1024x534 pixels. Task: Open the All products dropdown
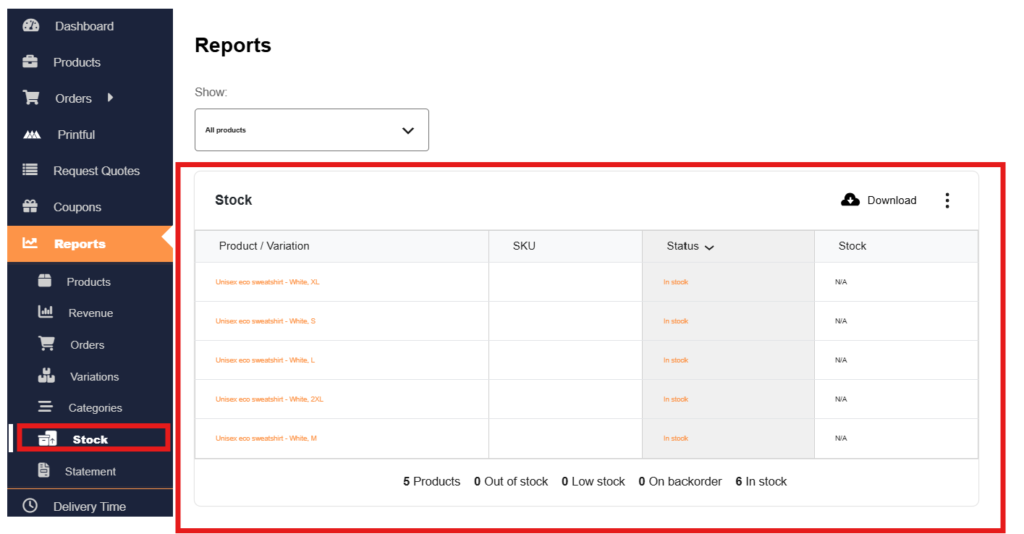(x=311, y=130)
